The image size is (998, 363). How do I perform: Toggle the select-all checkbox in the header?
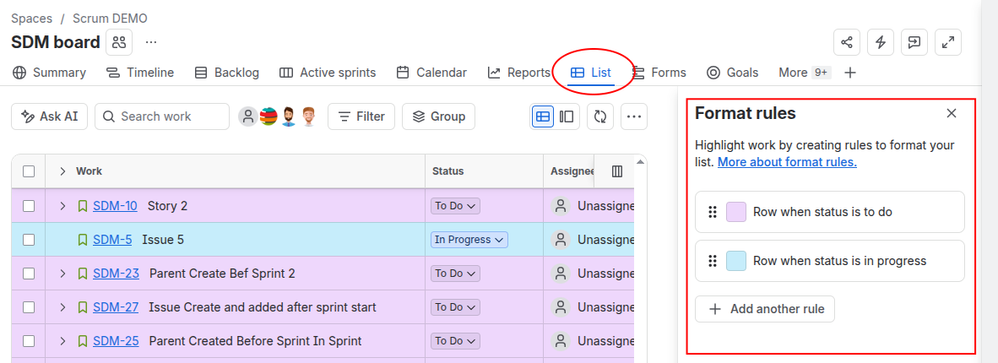29,171
